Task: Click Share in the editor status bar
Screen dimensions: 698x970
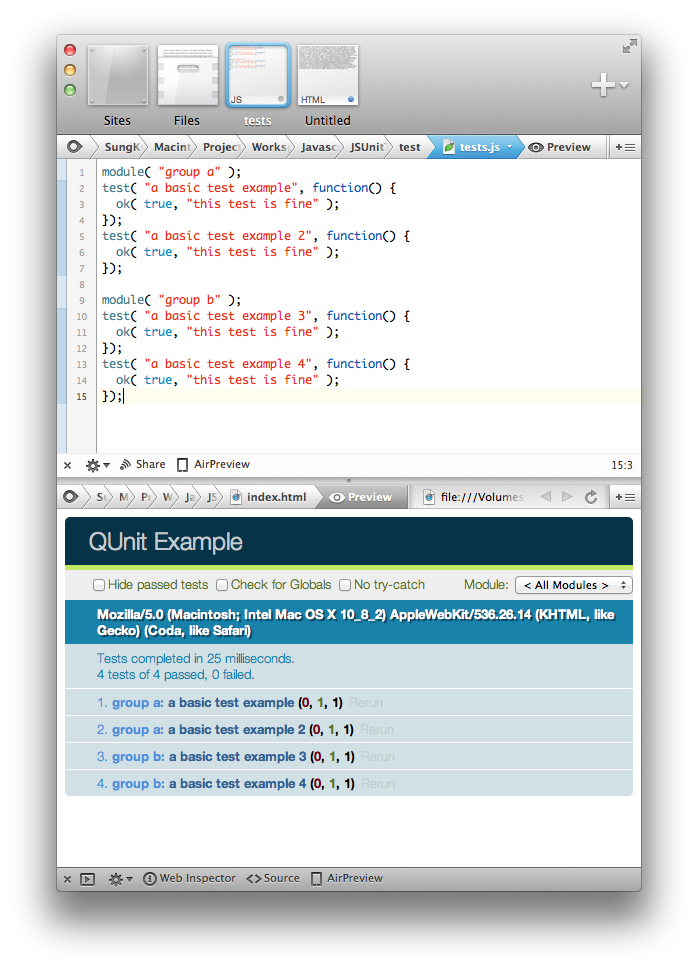Action: pyautogui.click(x=143, y=465)
